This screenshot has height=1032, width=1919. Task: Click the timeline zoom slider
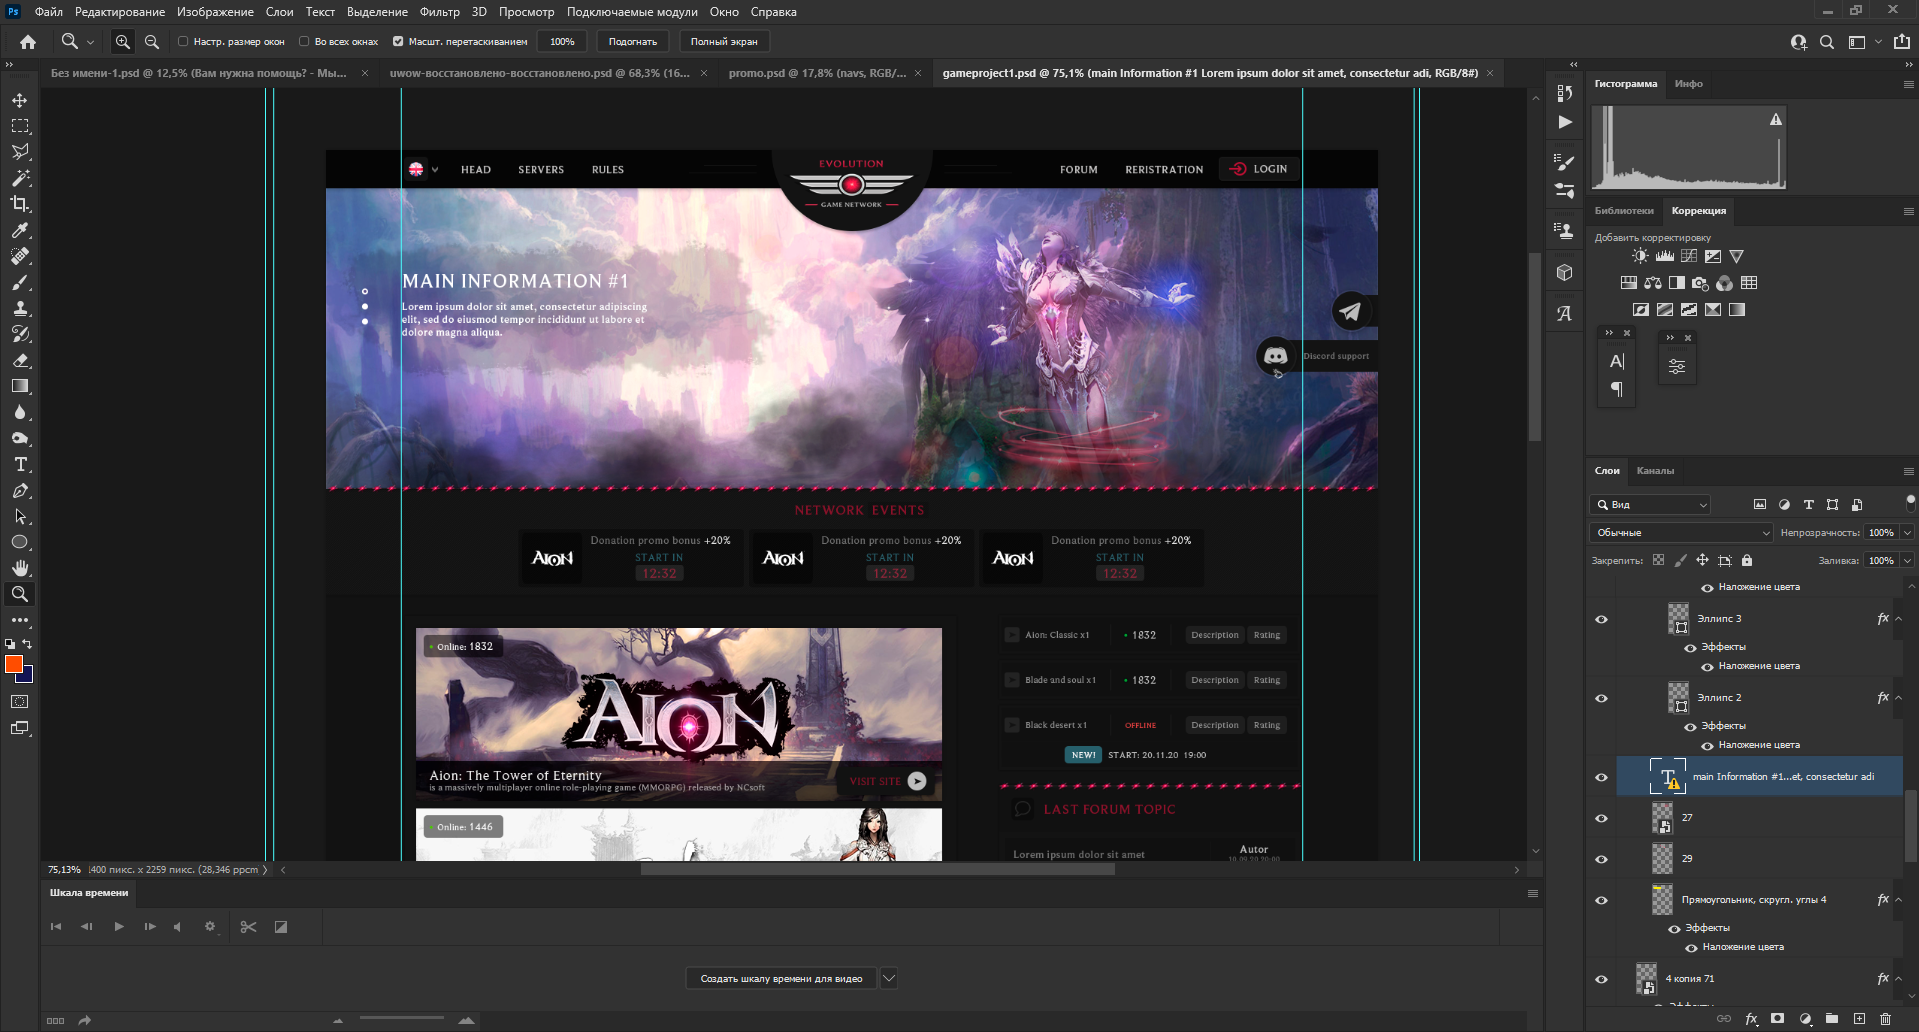tap(402, 1020)
